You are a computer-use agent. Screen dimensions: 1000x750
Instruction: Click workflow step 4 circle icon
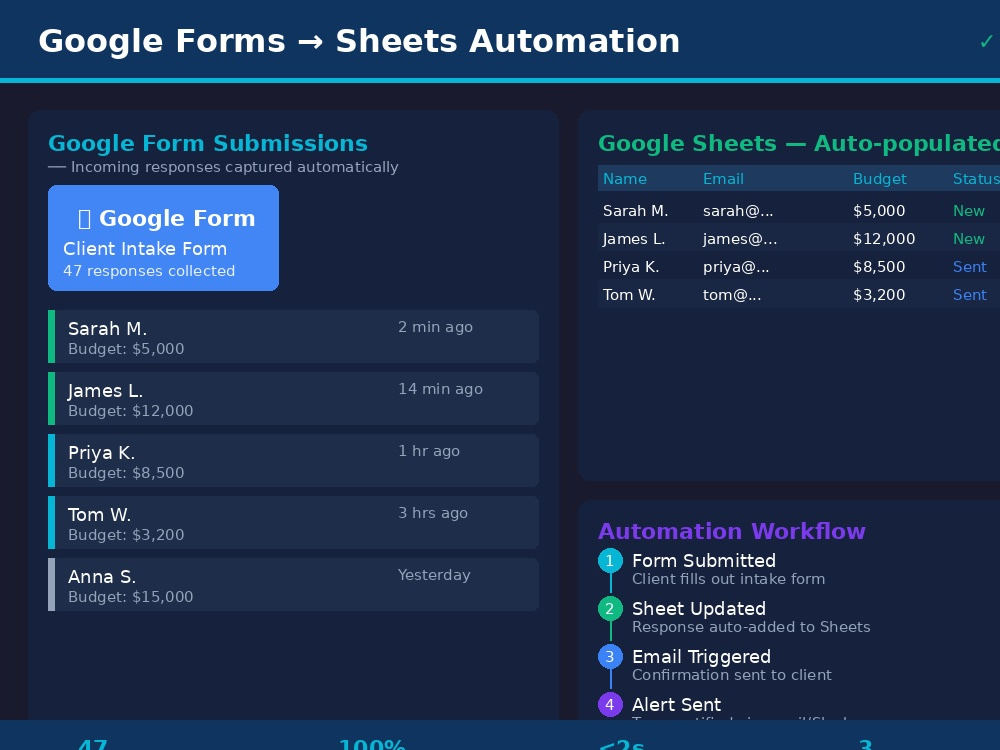click(610, 705)
